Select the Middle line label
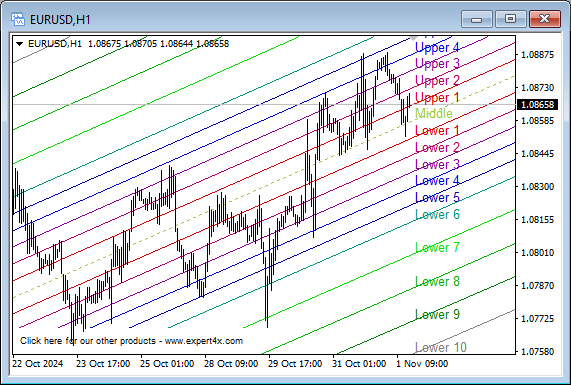Screen dimensions: 571x385 click(434, 113)
